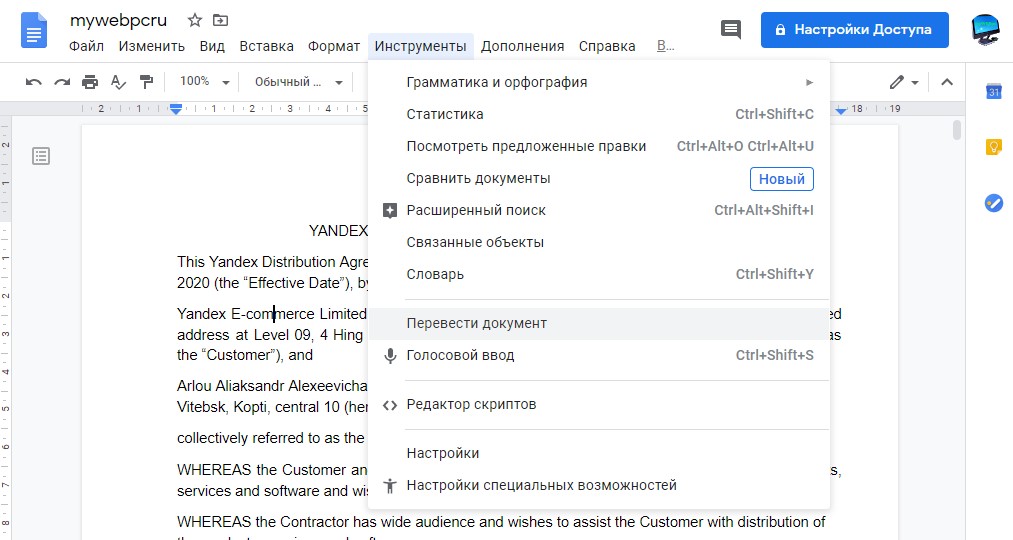Open the Формат menu
1013x540 pixels.
[333, 47]
